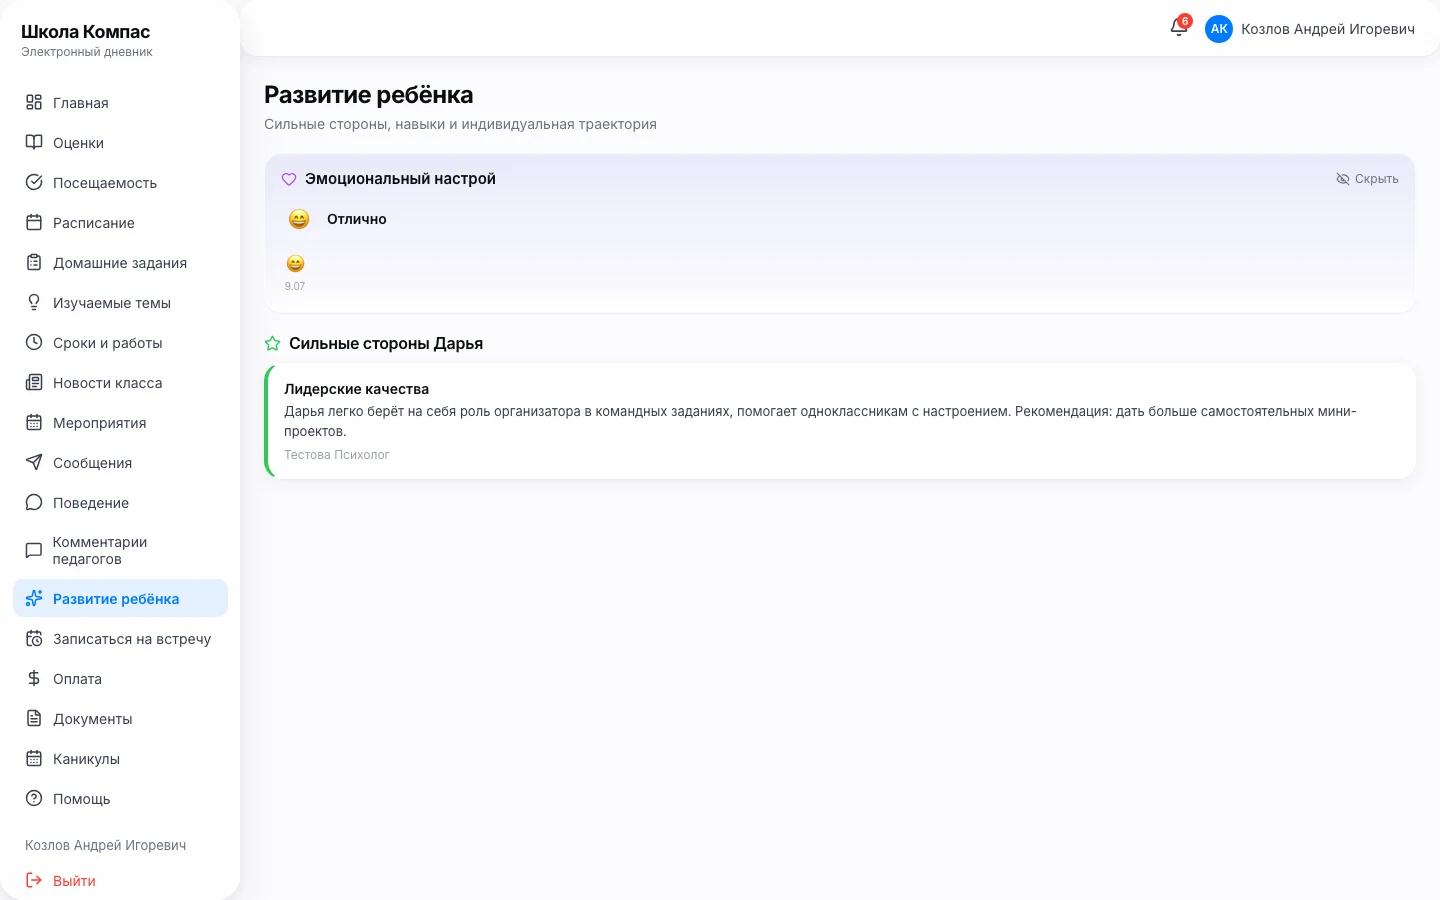This screenshot has width=1440, height=900.
Task: Click the Домашние задания clipboard icon
Action: [34, 262]
